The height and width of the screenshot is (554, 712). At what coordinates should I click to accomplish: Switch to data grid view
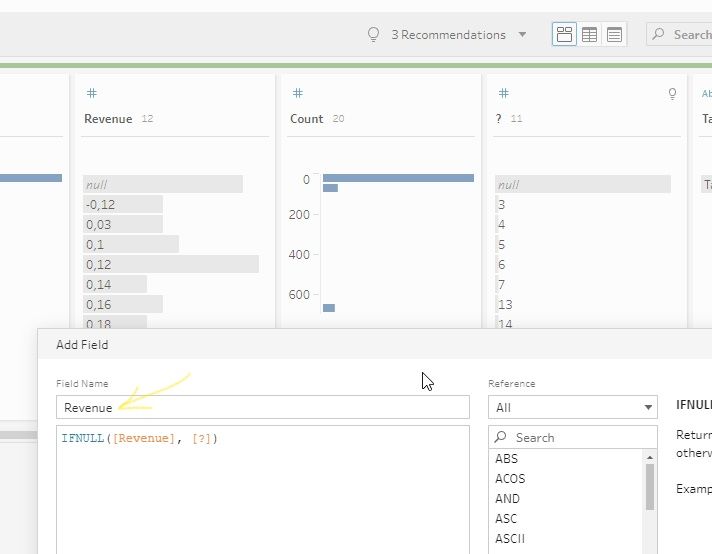tap(590, 35)
